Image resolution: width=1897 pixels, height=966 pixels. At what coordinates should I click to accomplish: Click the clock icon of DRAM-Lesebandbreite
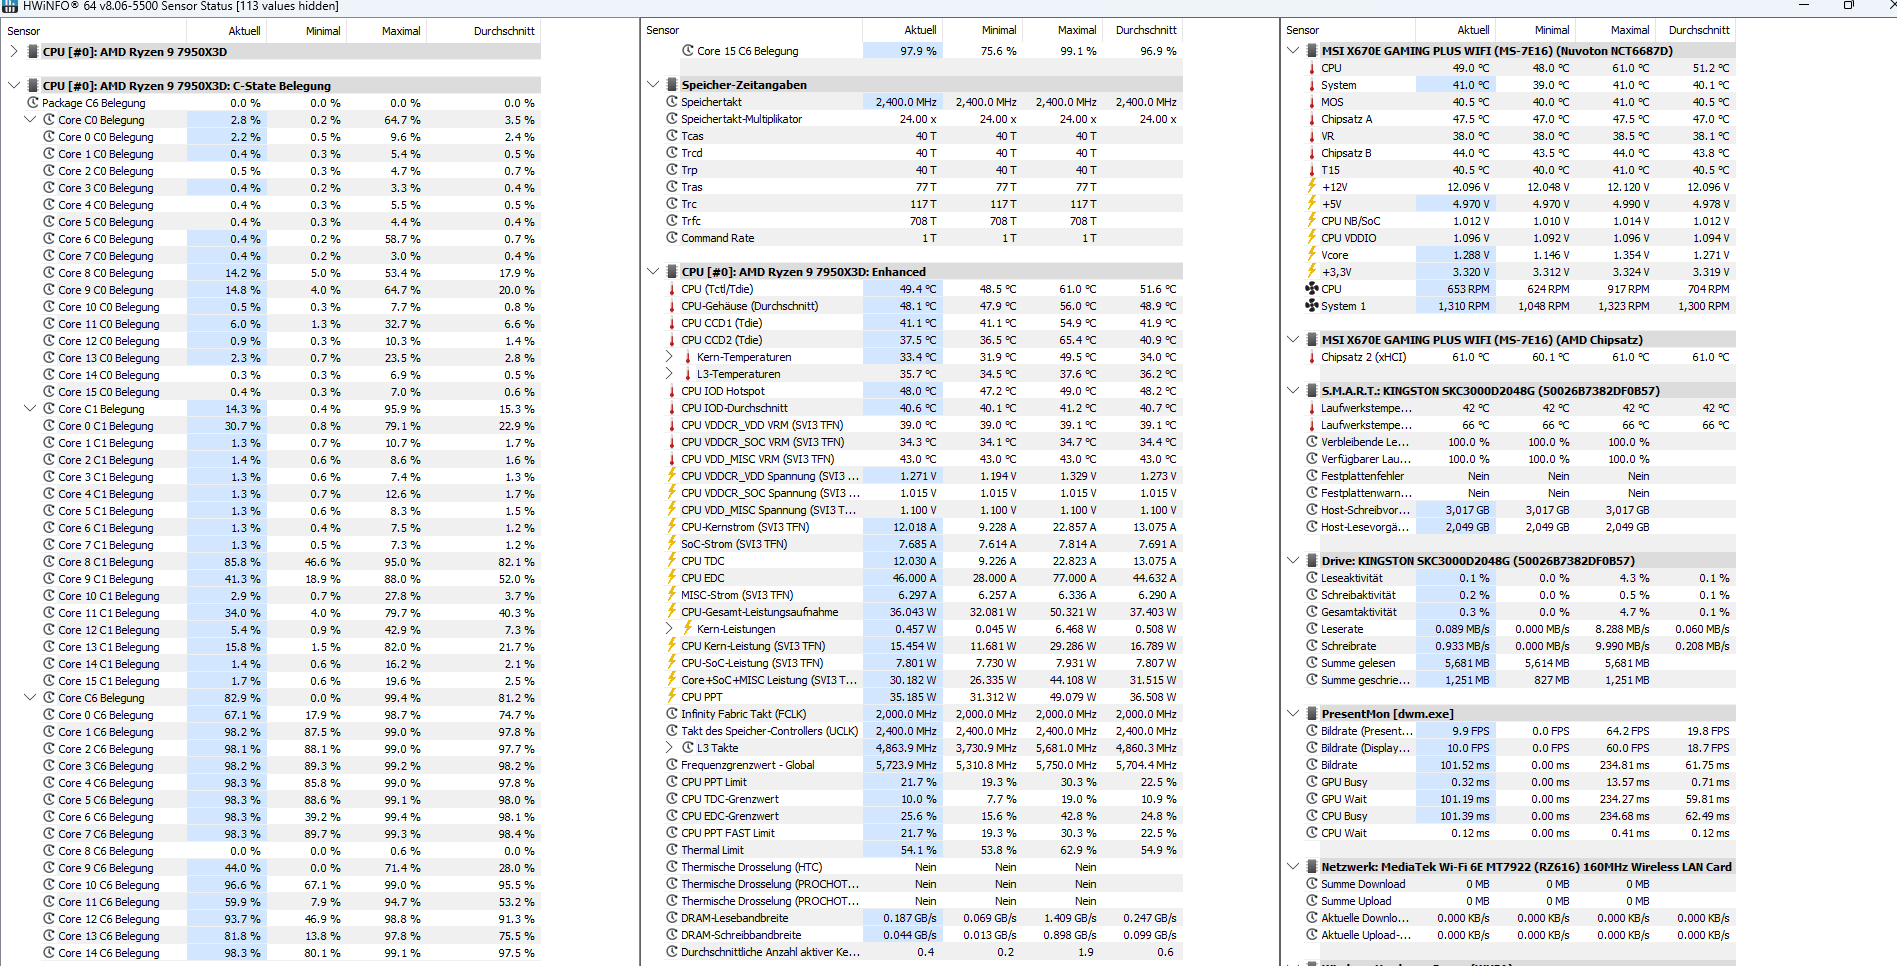(x=672, y=917)
